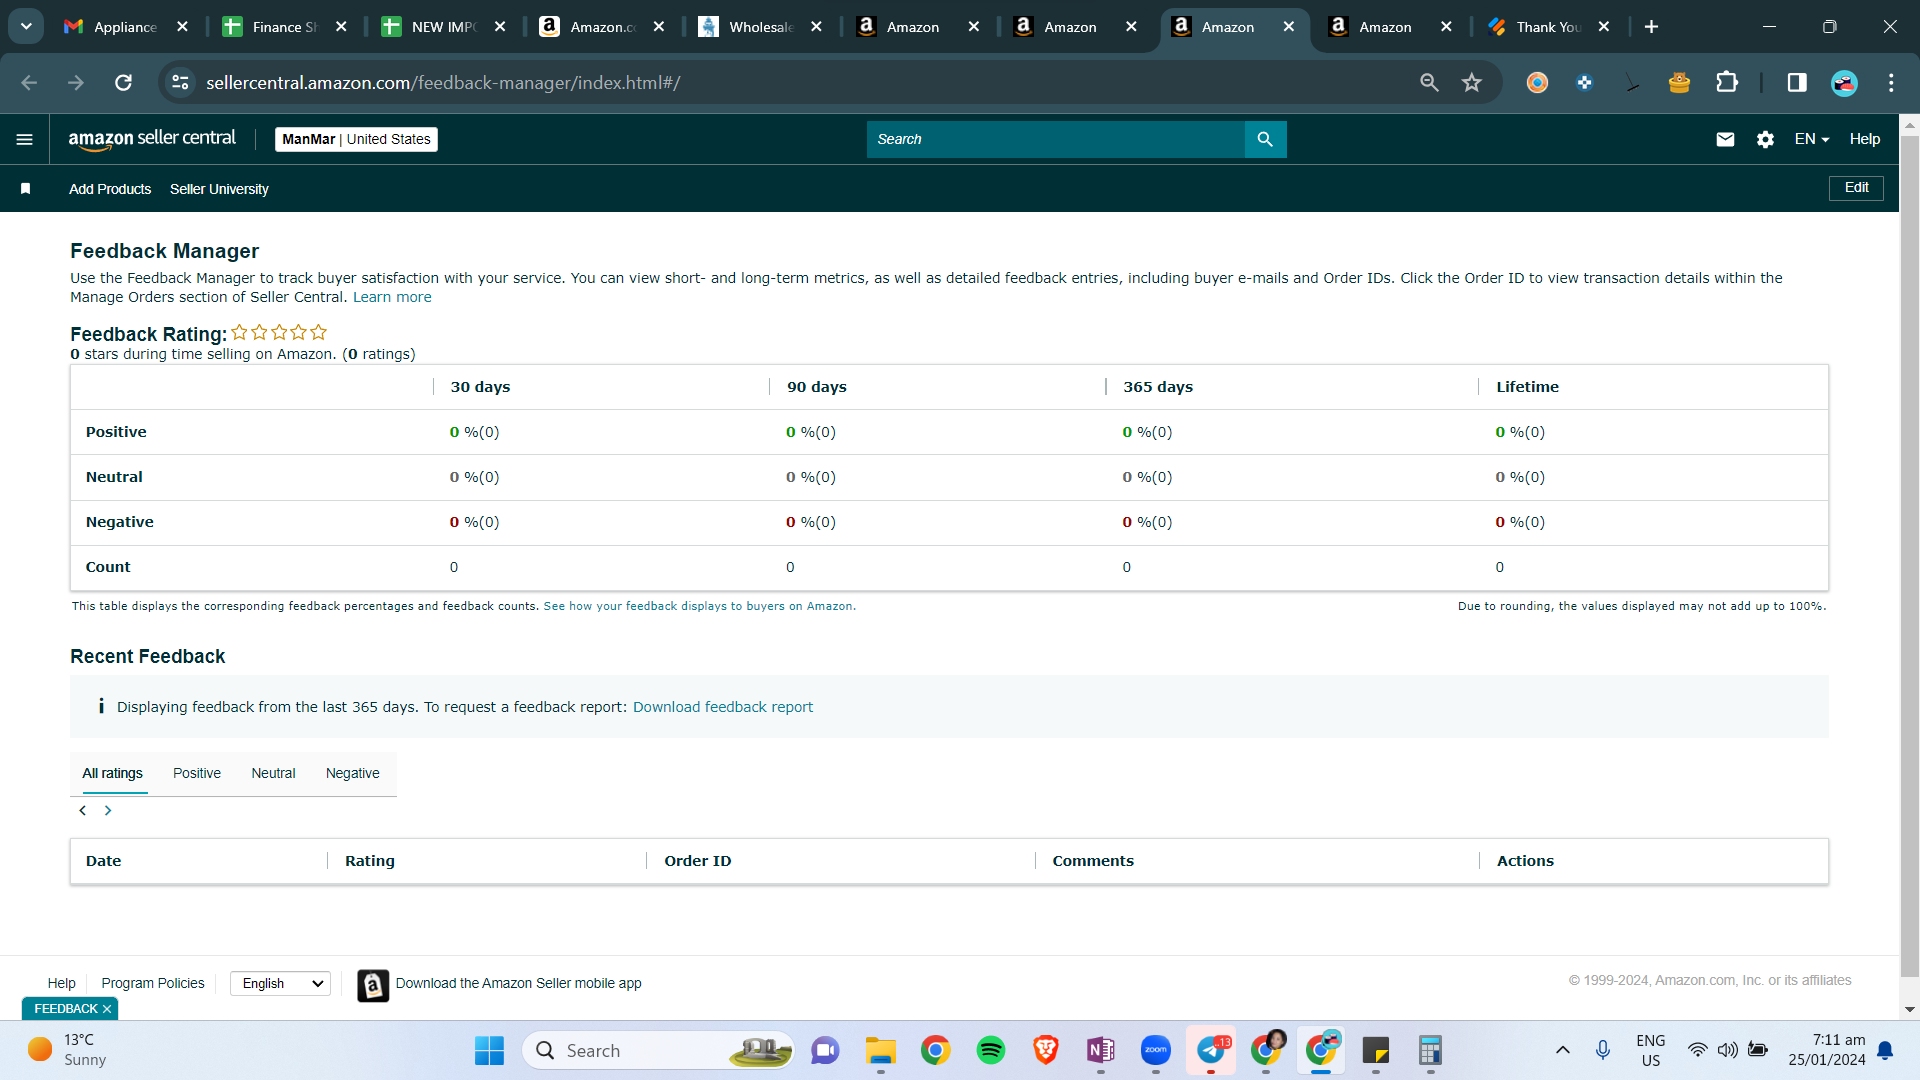Close the FEEDBACK tag
Viewport: 1920px width, 1080px height.
[x=107, y=1009]
